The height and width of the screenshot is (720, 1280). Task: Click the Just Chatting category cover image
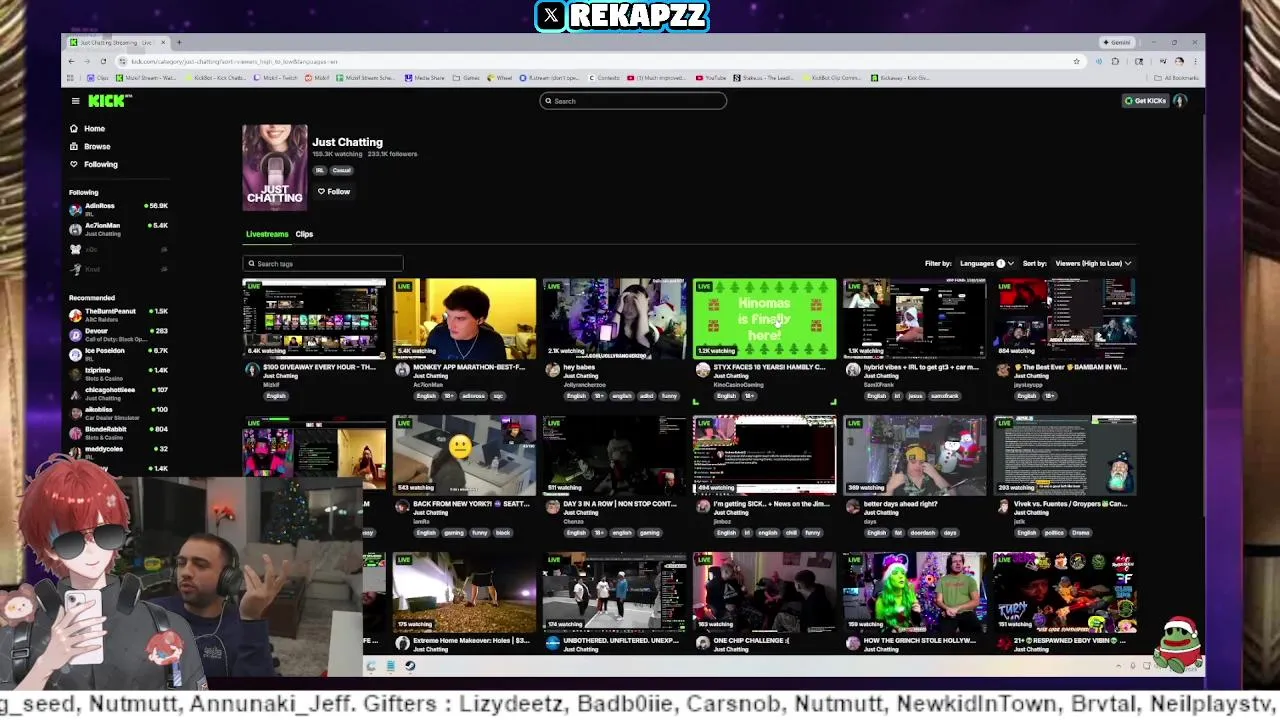coord(275,167)
